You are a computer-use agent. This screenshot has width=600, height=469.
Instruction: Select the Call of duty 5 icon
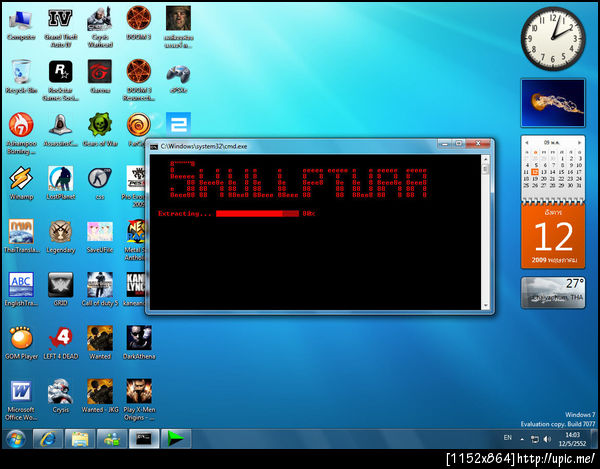[x=100, y=289]
